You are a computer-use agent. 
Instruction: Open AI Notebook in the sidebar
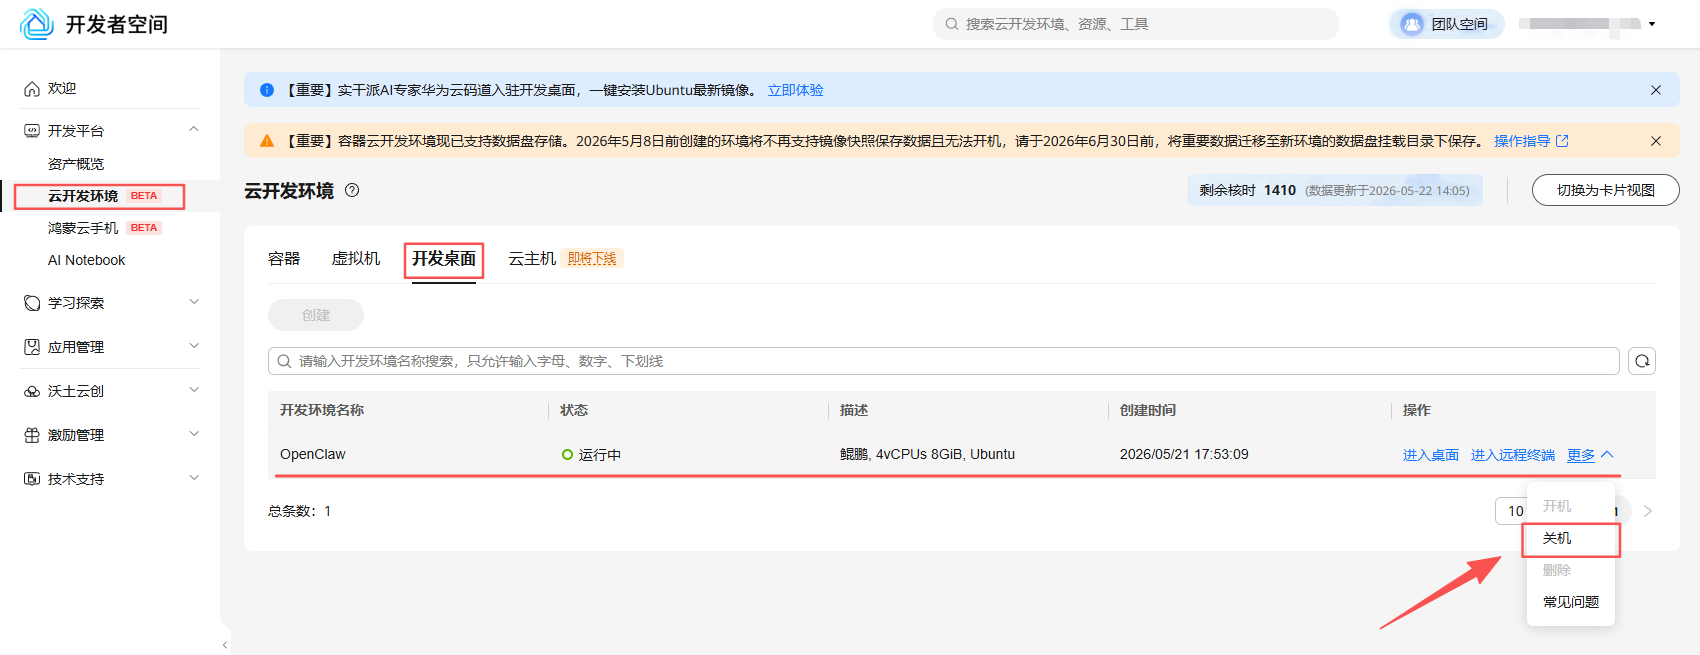coord(87,260)
